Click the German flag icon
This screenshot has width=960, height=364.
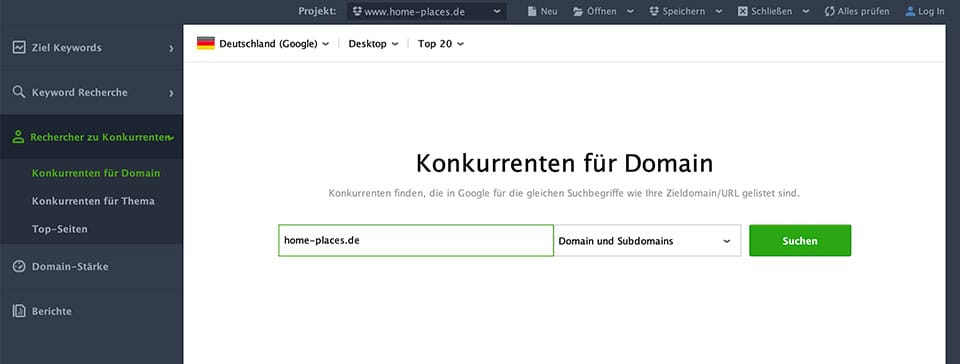[206, 43]
